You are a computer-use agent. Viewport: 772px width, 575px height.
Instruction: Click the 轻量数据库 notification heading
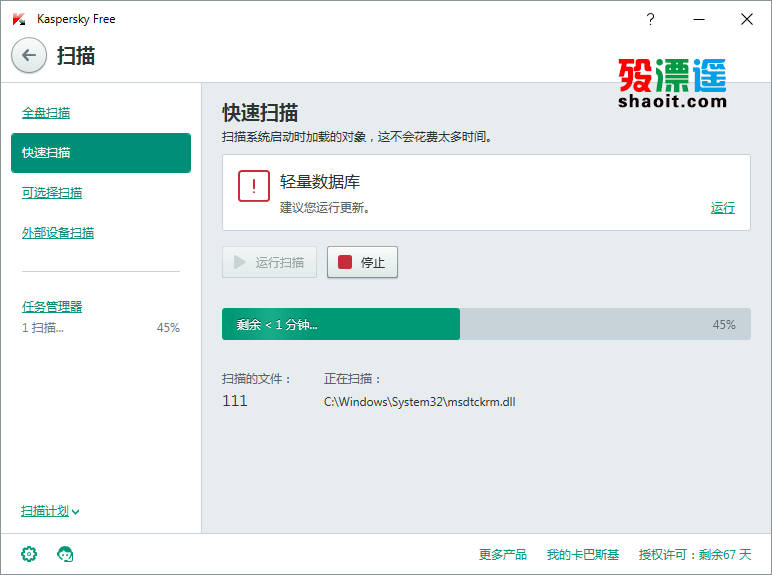click(x=320, y=182)
